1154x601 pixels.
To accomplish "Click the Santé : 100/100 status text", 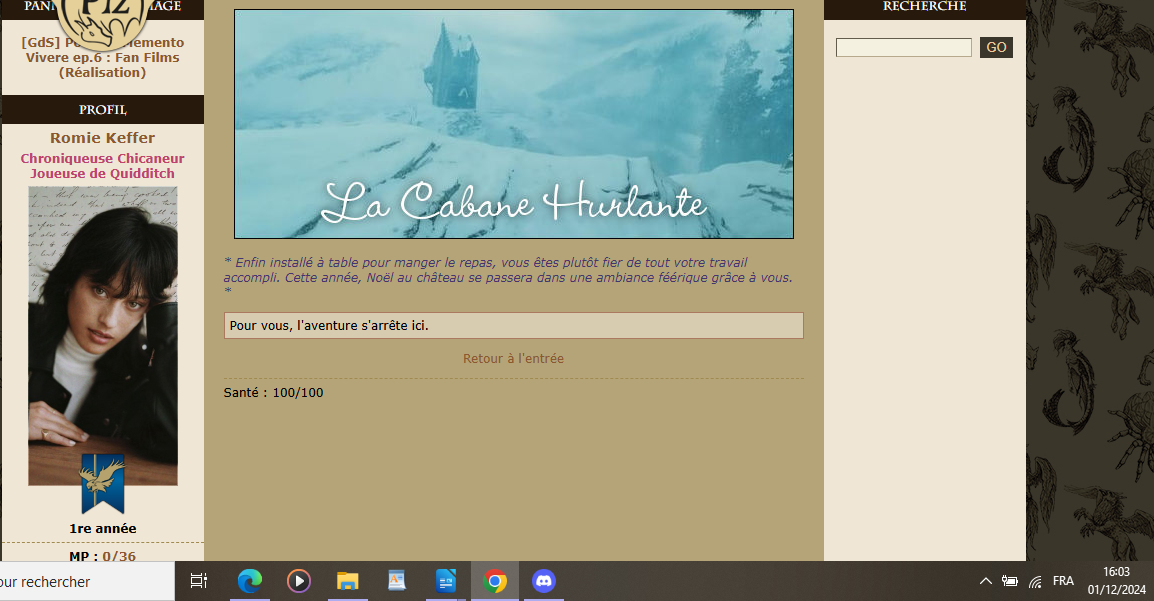I will pyautogui.click(x=273, y=392).
